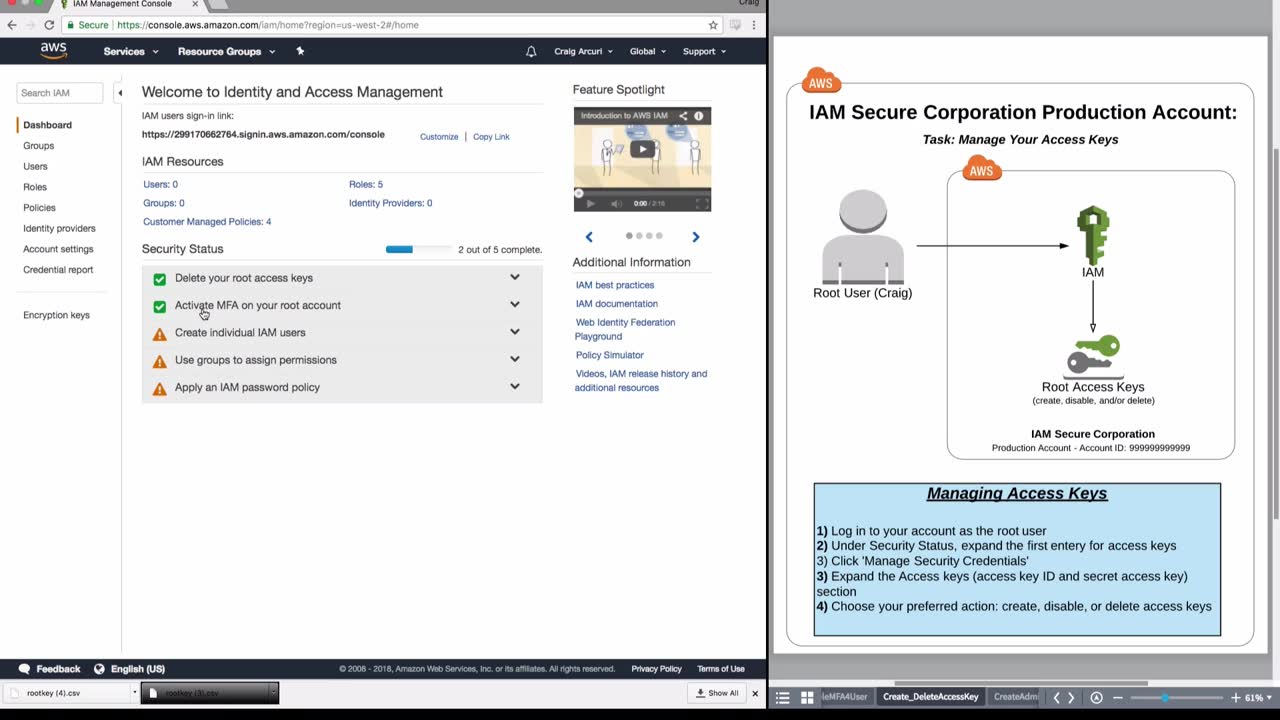This screenshot has height=720, width=1280.
Task: Open the Craig Arcuri account menu
Action: [583, 51]
